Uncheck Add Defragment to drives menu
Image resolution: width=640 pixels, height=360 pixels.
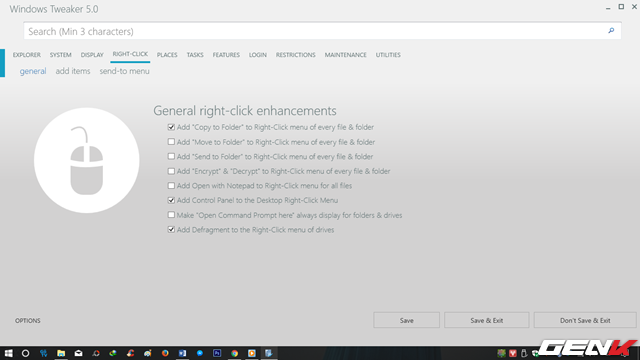point(171,229)
